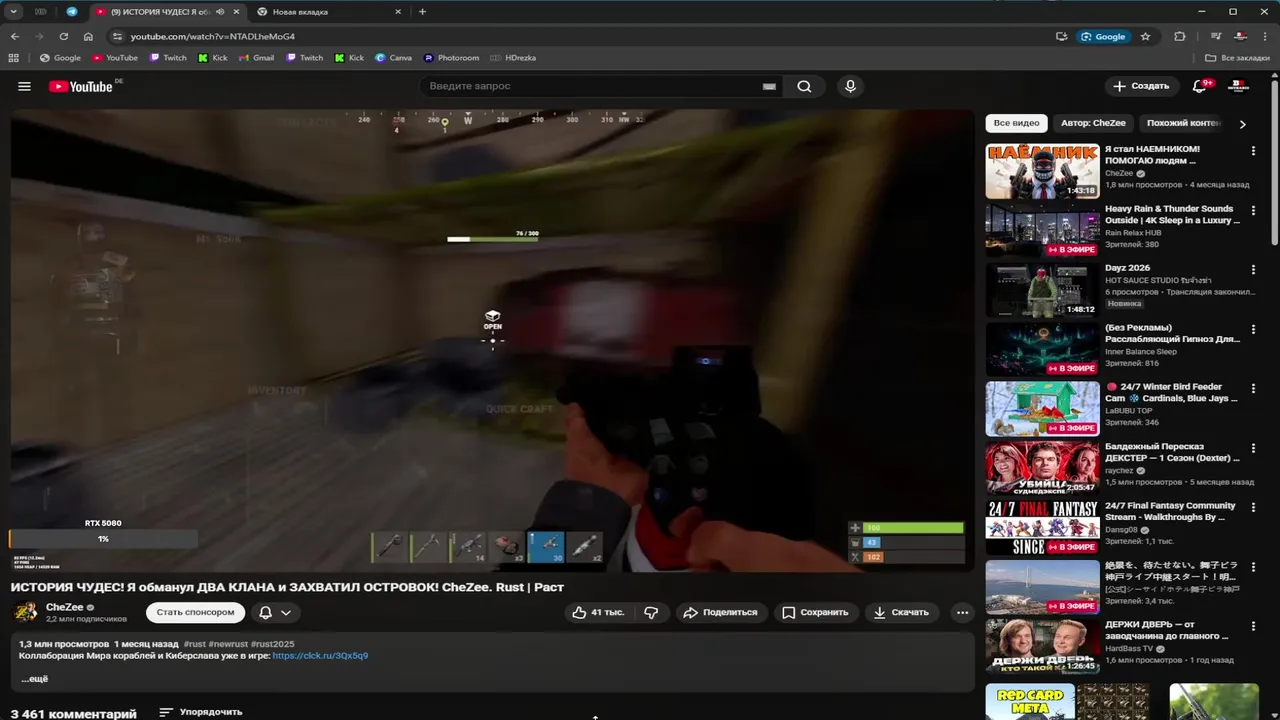
Task: Open the tab search dropdown arrow
Action: click(x=14, y=12)
